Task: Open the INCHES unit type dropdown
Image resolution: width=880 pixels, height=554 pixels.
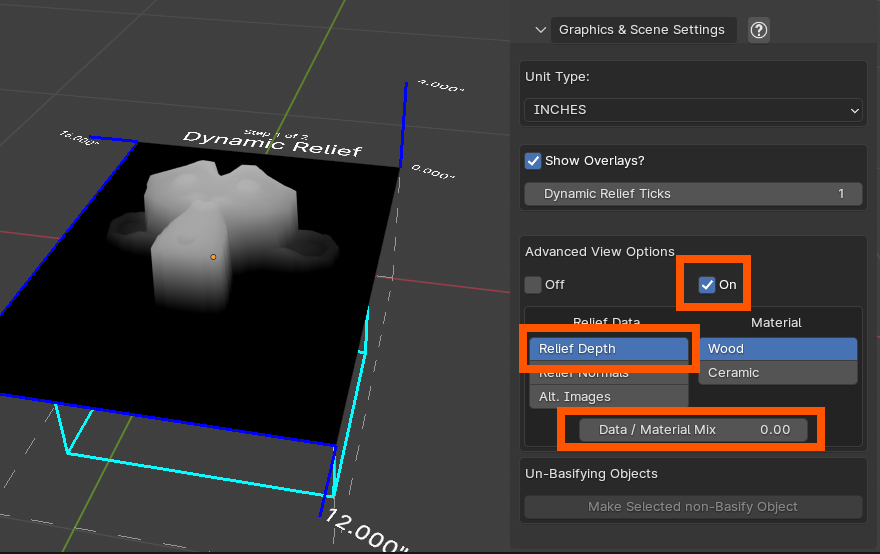Action: (693, 110)
